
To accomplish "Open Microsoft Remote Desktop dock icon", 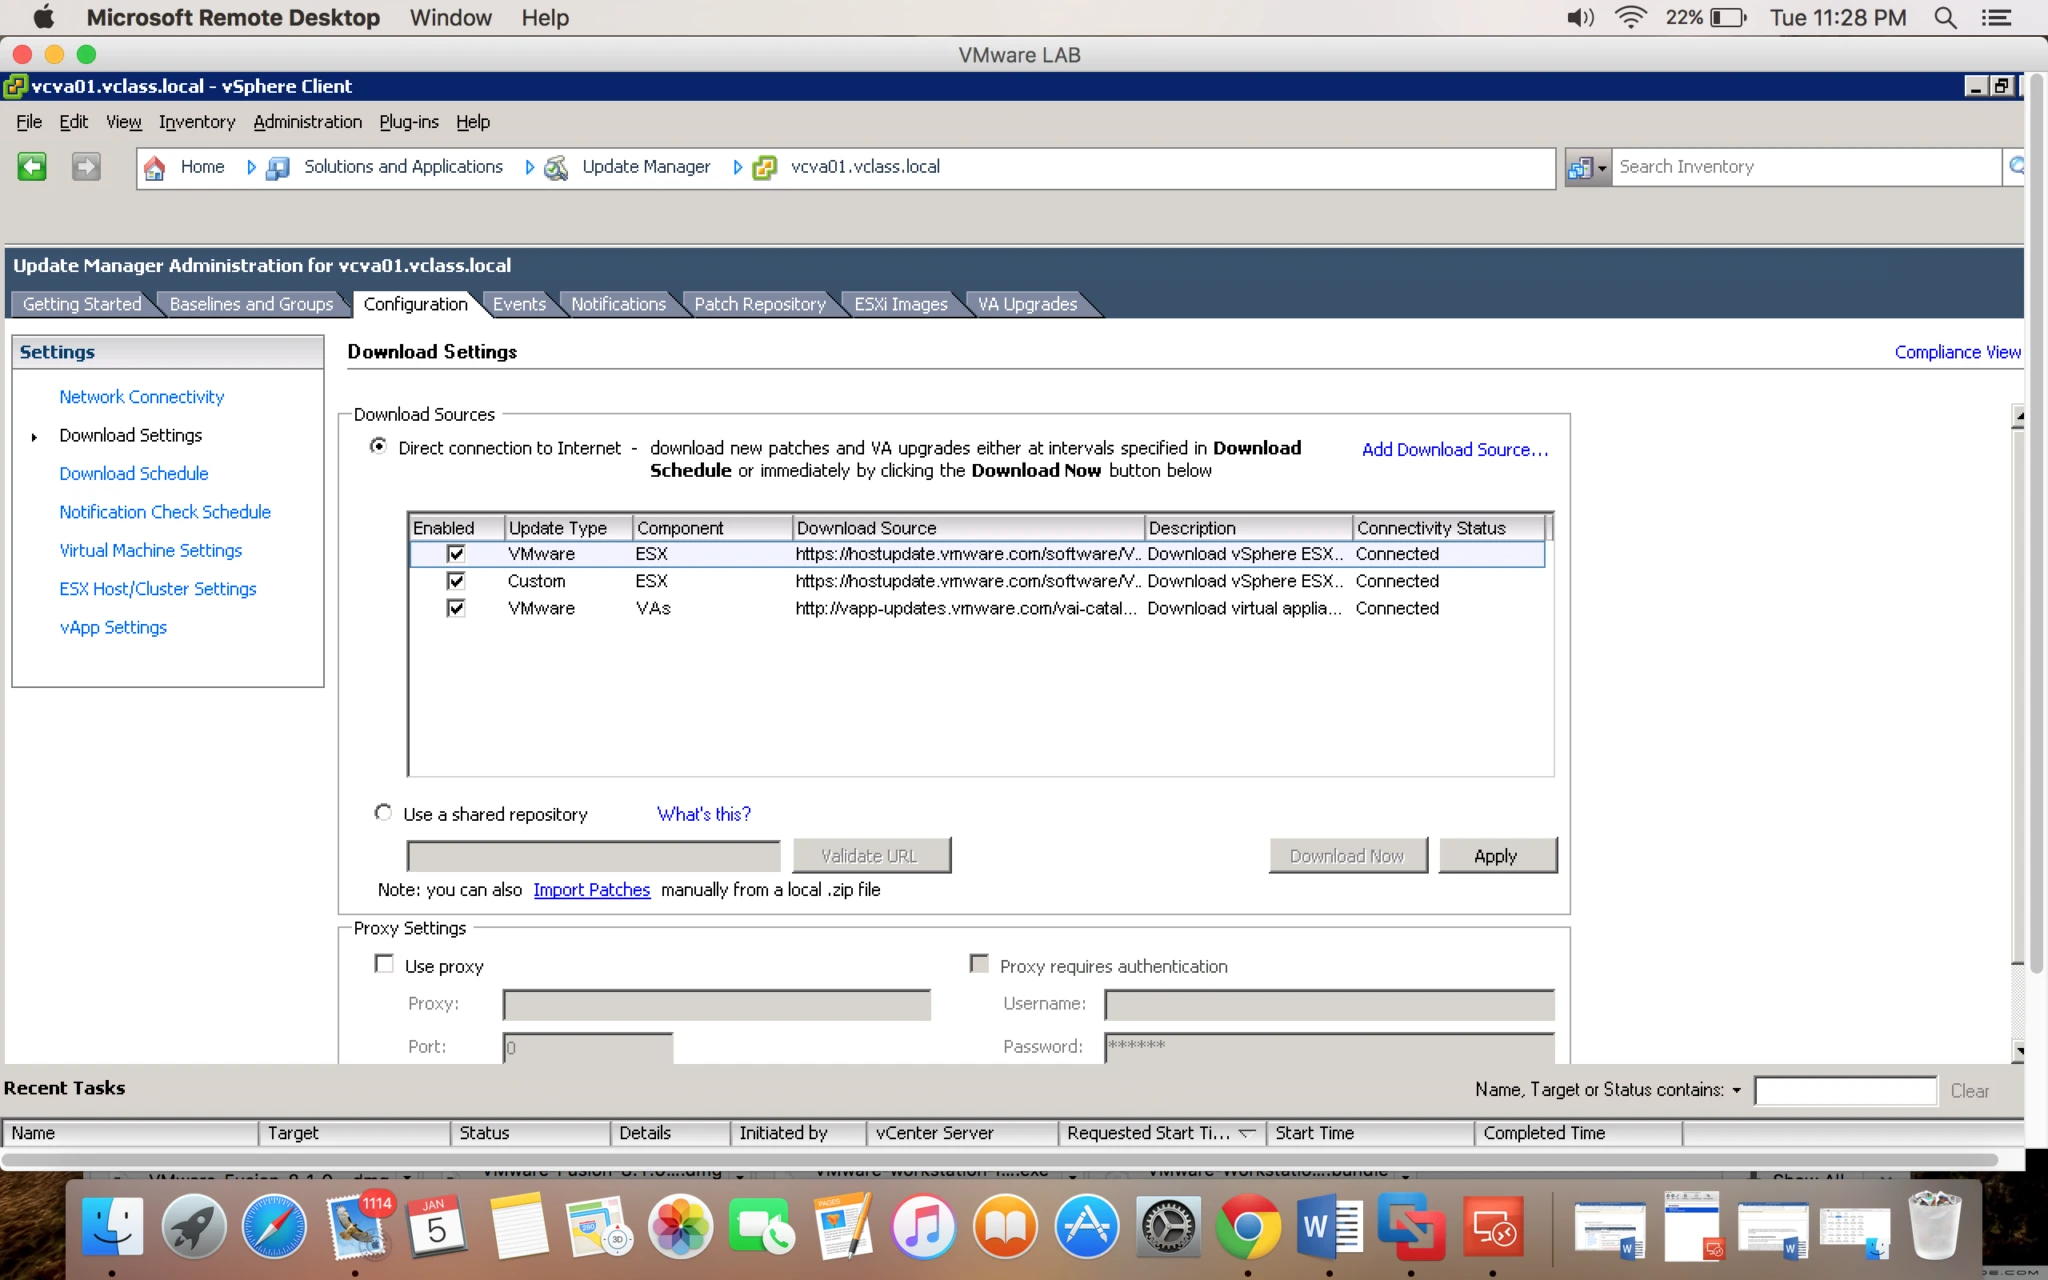I will tap(1493, 1226).
